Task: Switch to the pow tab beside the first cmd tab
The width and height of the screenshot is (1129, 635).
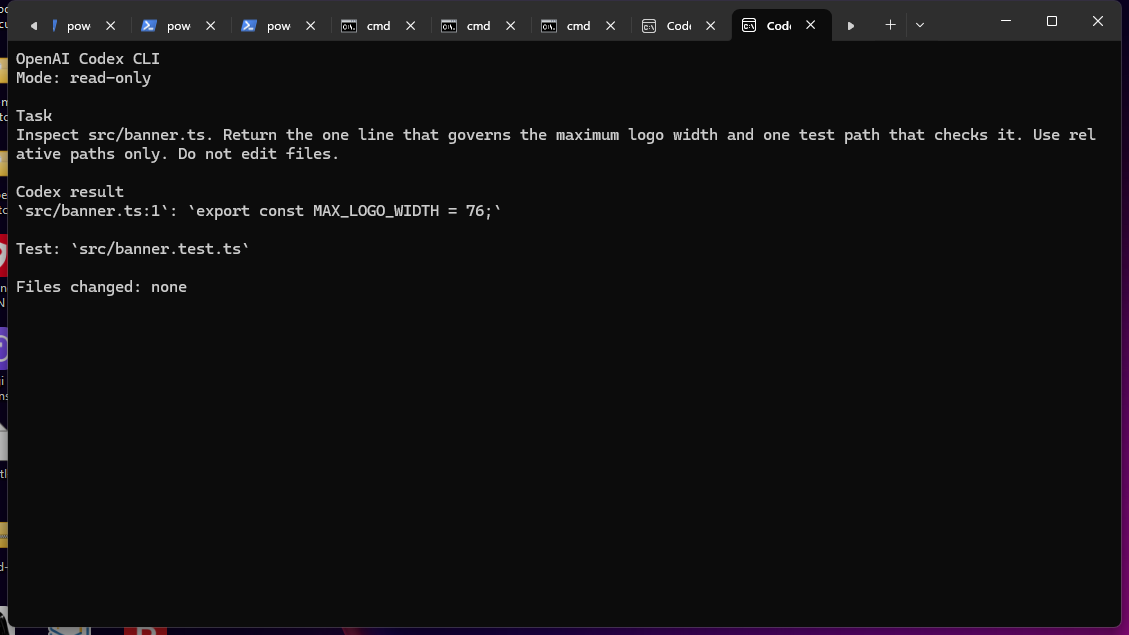Action: coord(279,26)
